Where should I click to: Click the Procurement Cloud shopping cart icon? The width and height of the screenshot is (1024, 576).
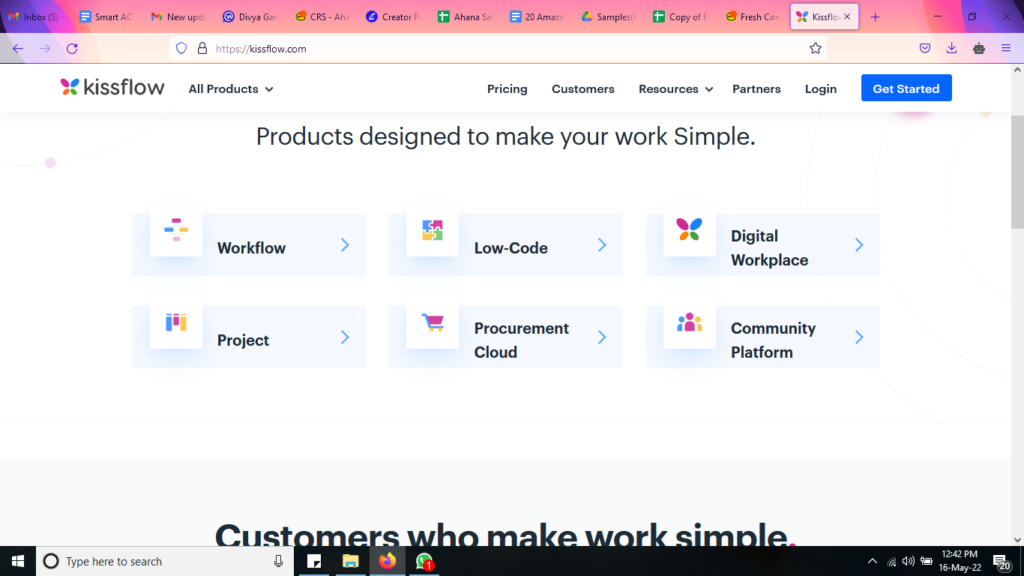432,322
